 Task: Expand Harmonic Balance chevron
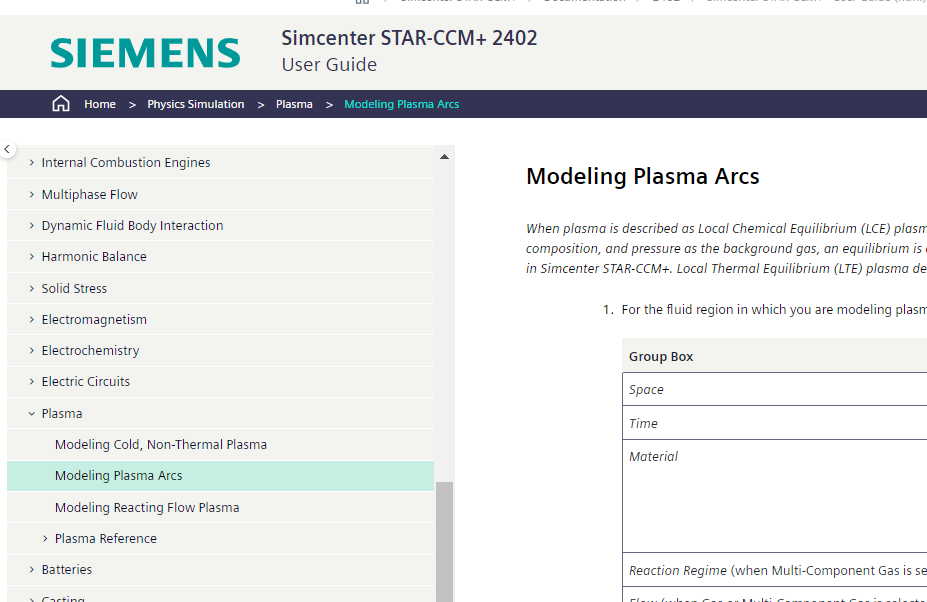pyautogui.click(x=32, y=257)
